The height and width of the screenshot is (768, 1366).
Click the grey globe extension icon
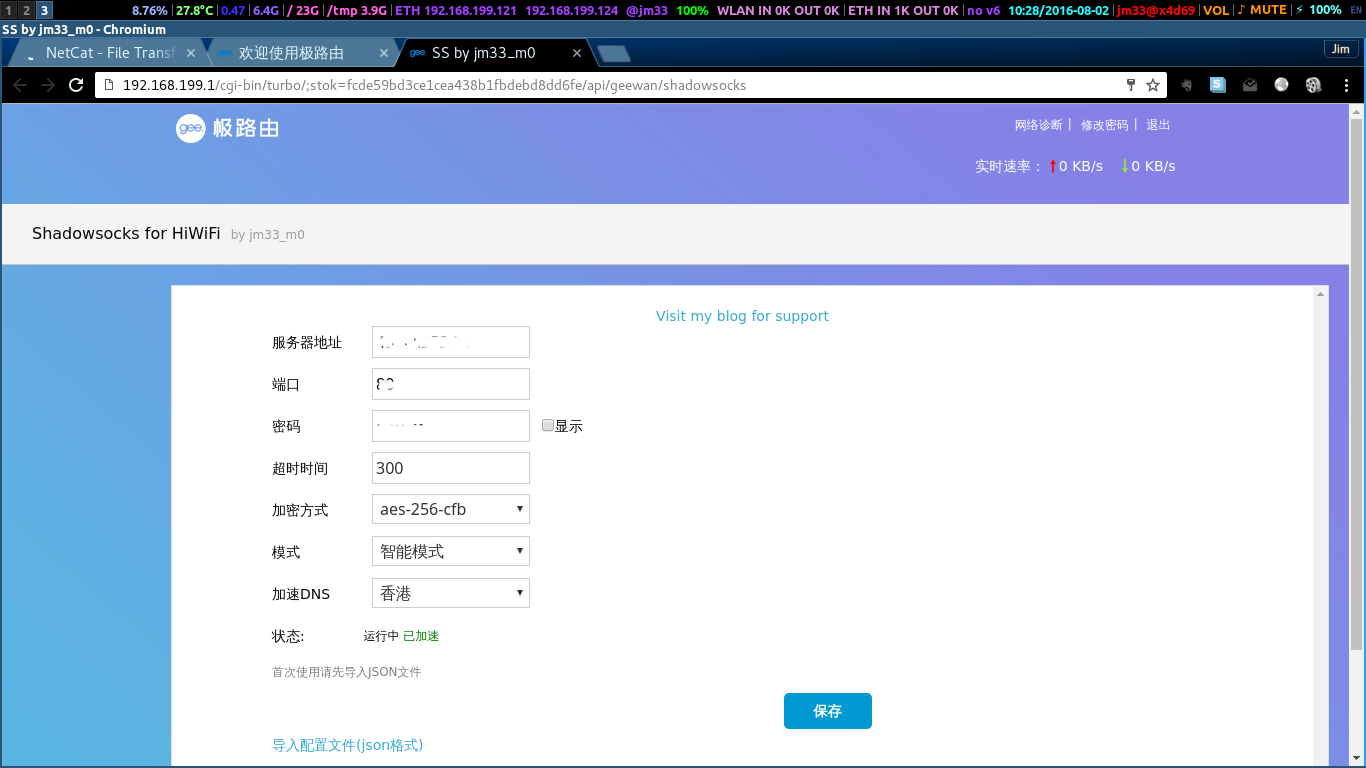[x=1281, y=85]
